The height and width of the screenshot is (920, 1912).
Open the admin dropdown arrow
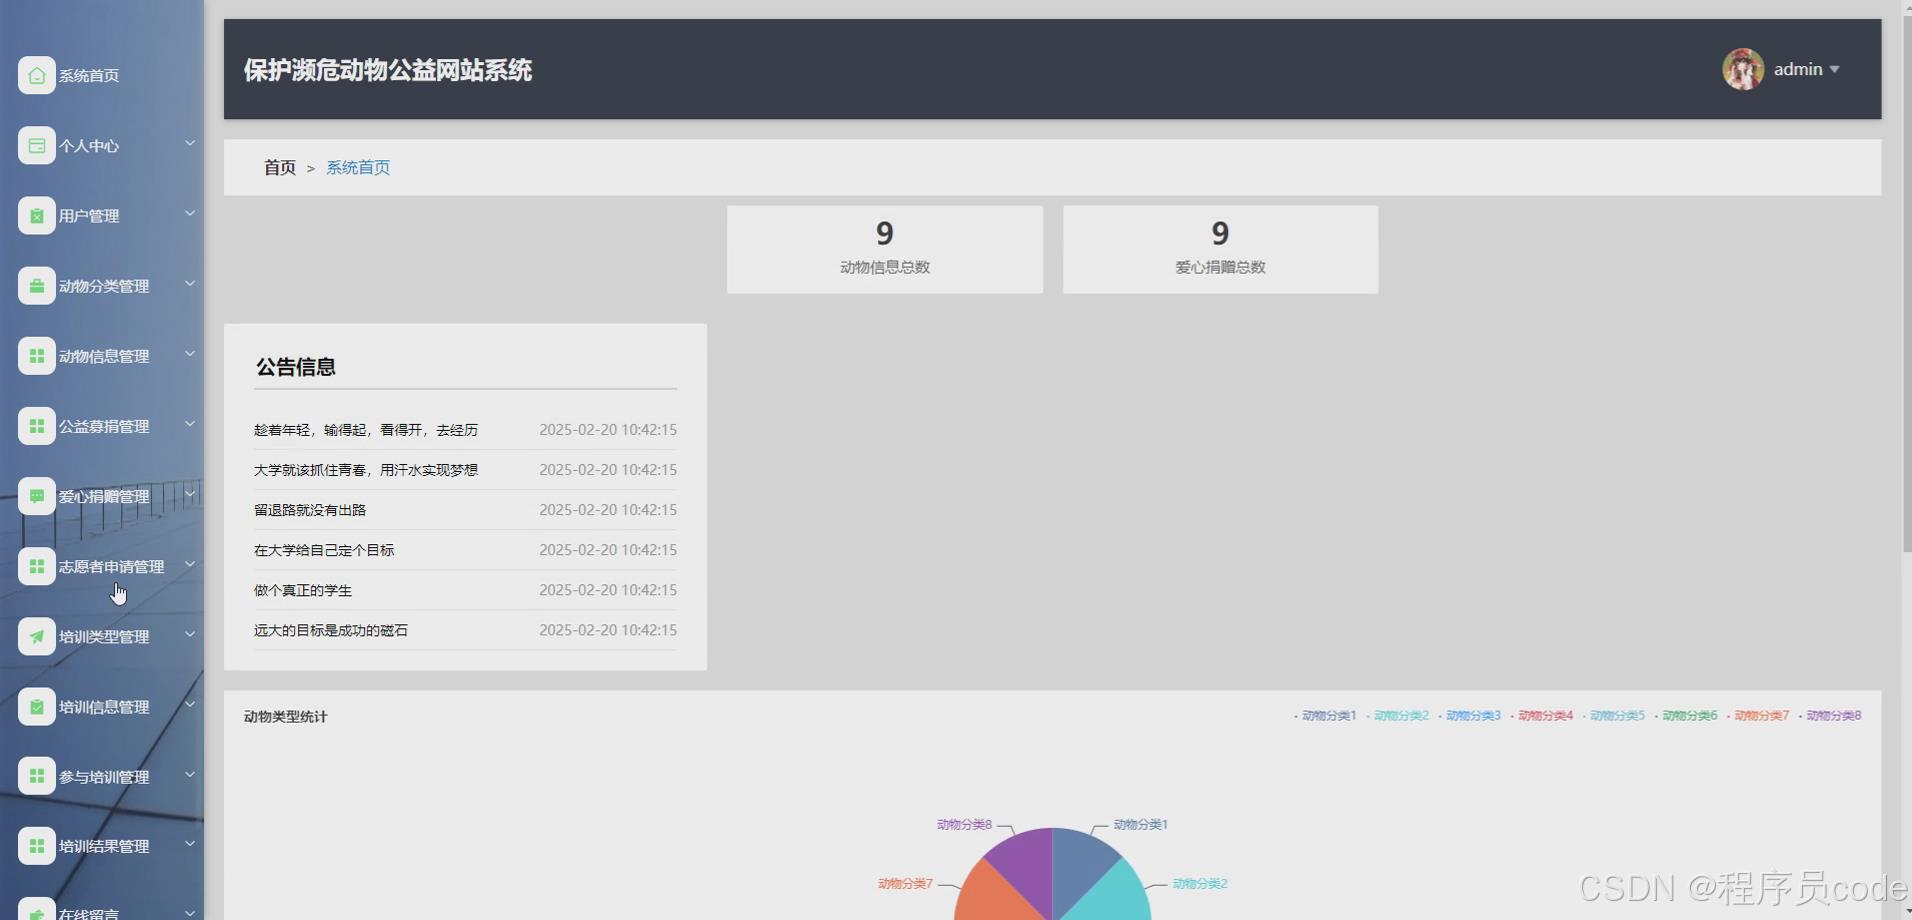(x=1834, y=70)
